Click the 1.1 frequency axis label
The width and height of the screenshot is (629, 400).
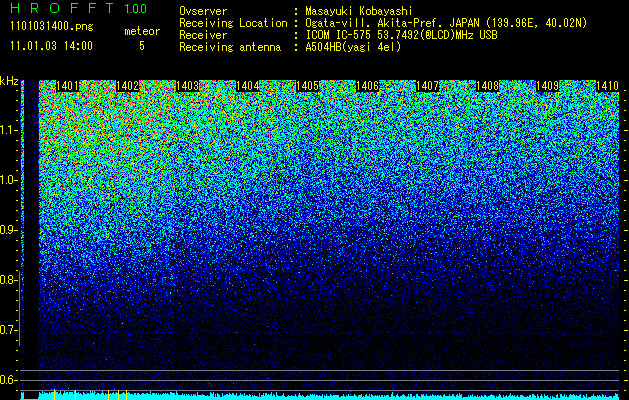tap(8, 130)
